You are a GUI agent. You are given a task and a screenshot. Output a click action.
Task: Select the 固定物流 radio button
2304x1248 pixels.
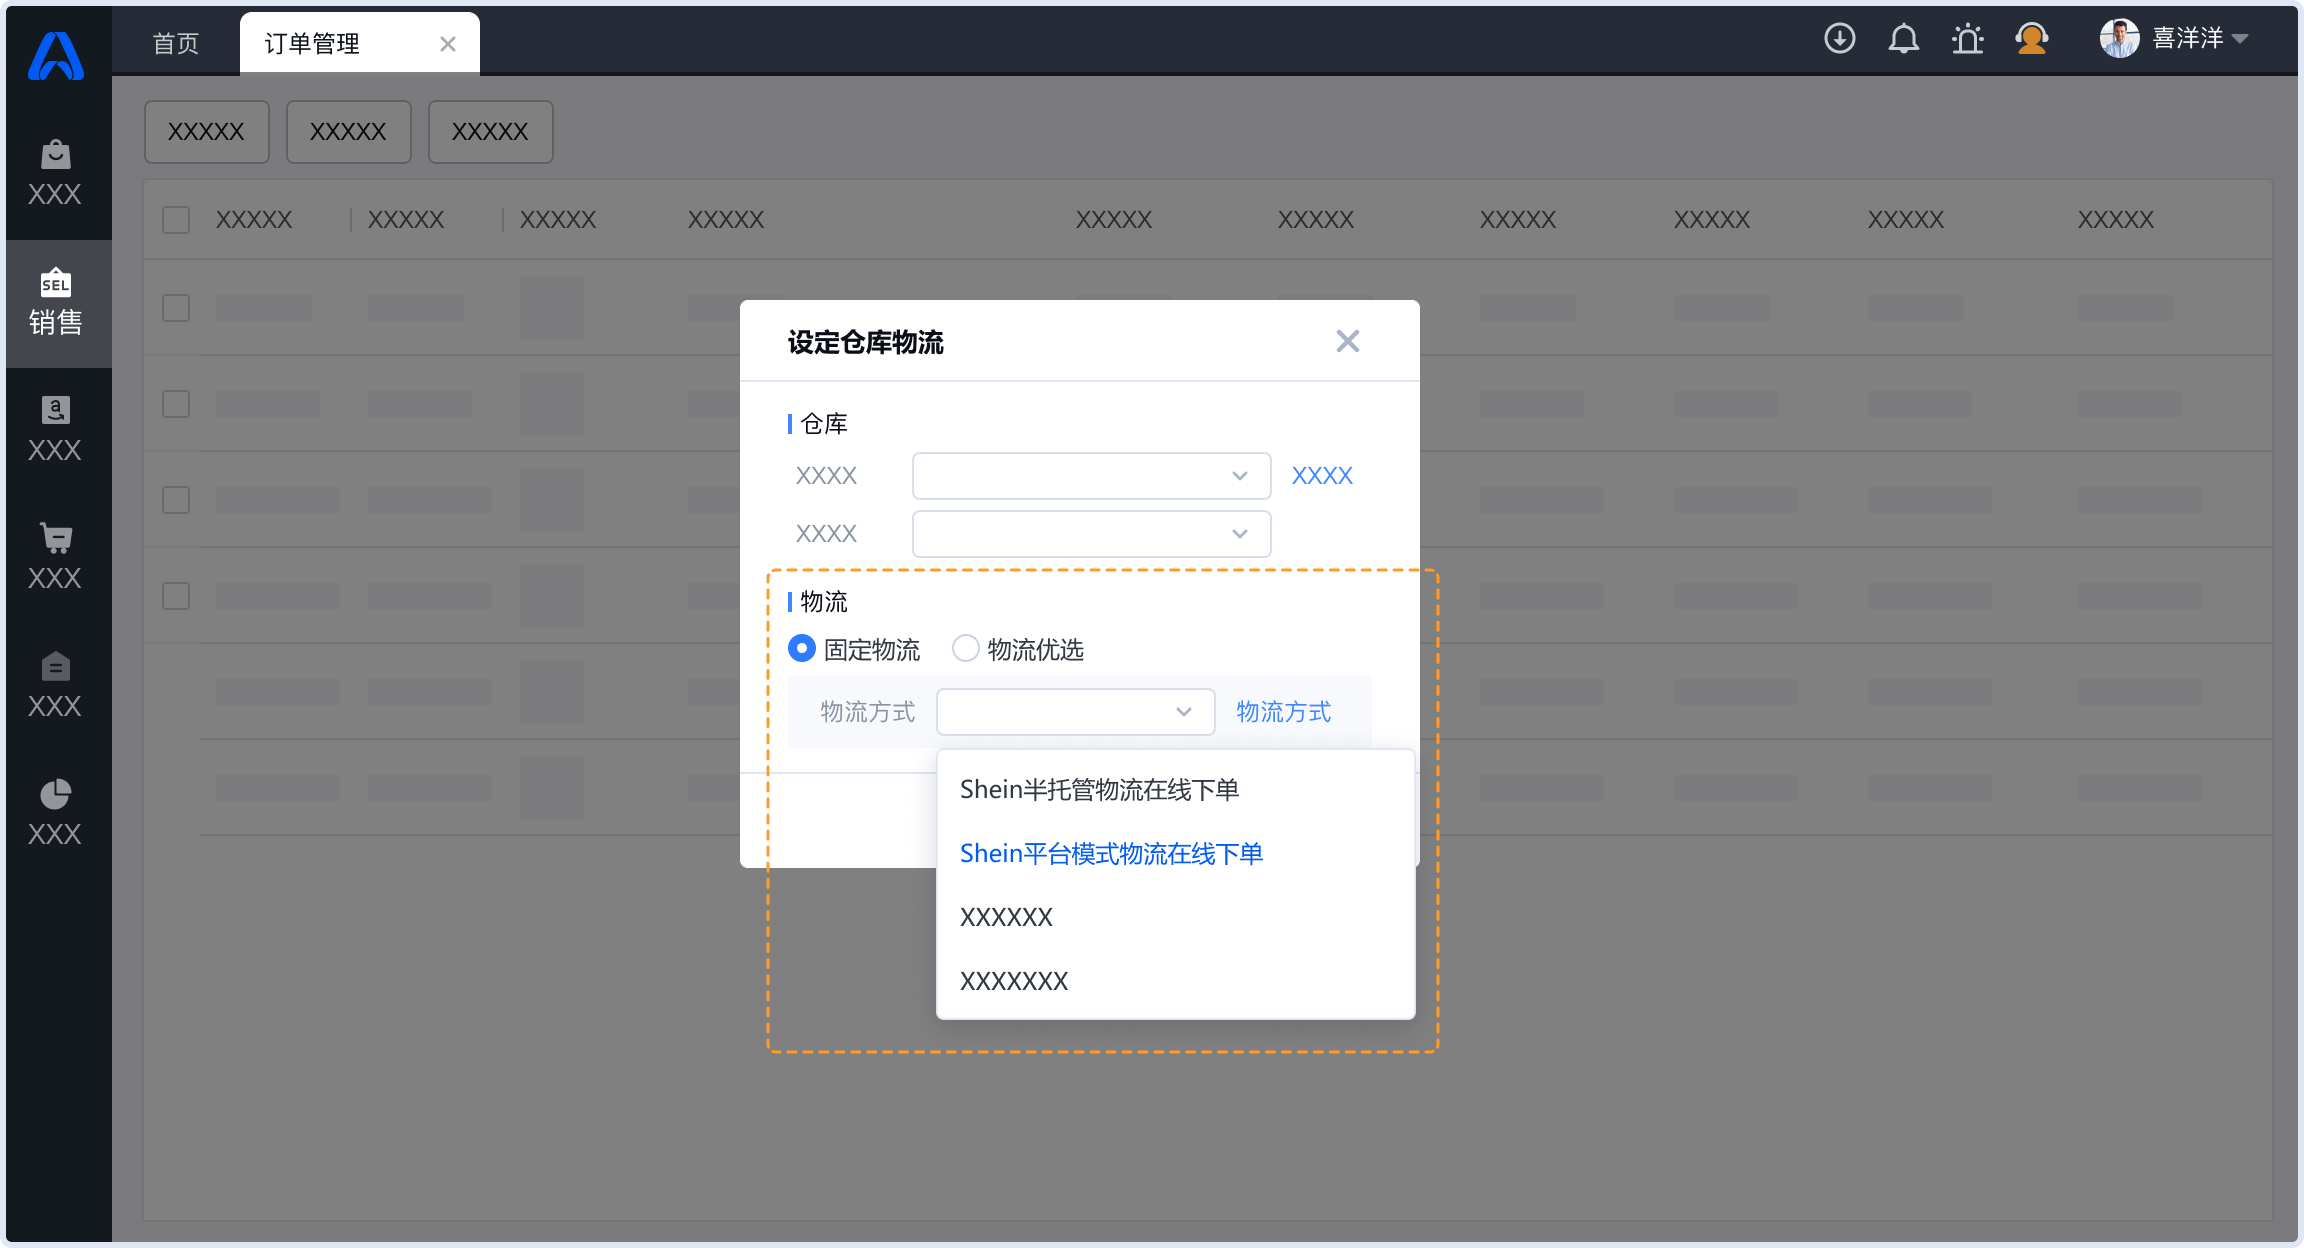tap(802, 649)
